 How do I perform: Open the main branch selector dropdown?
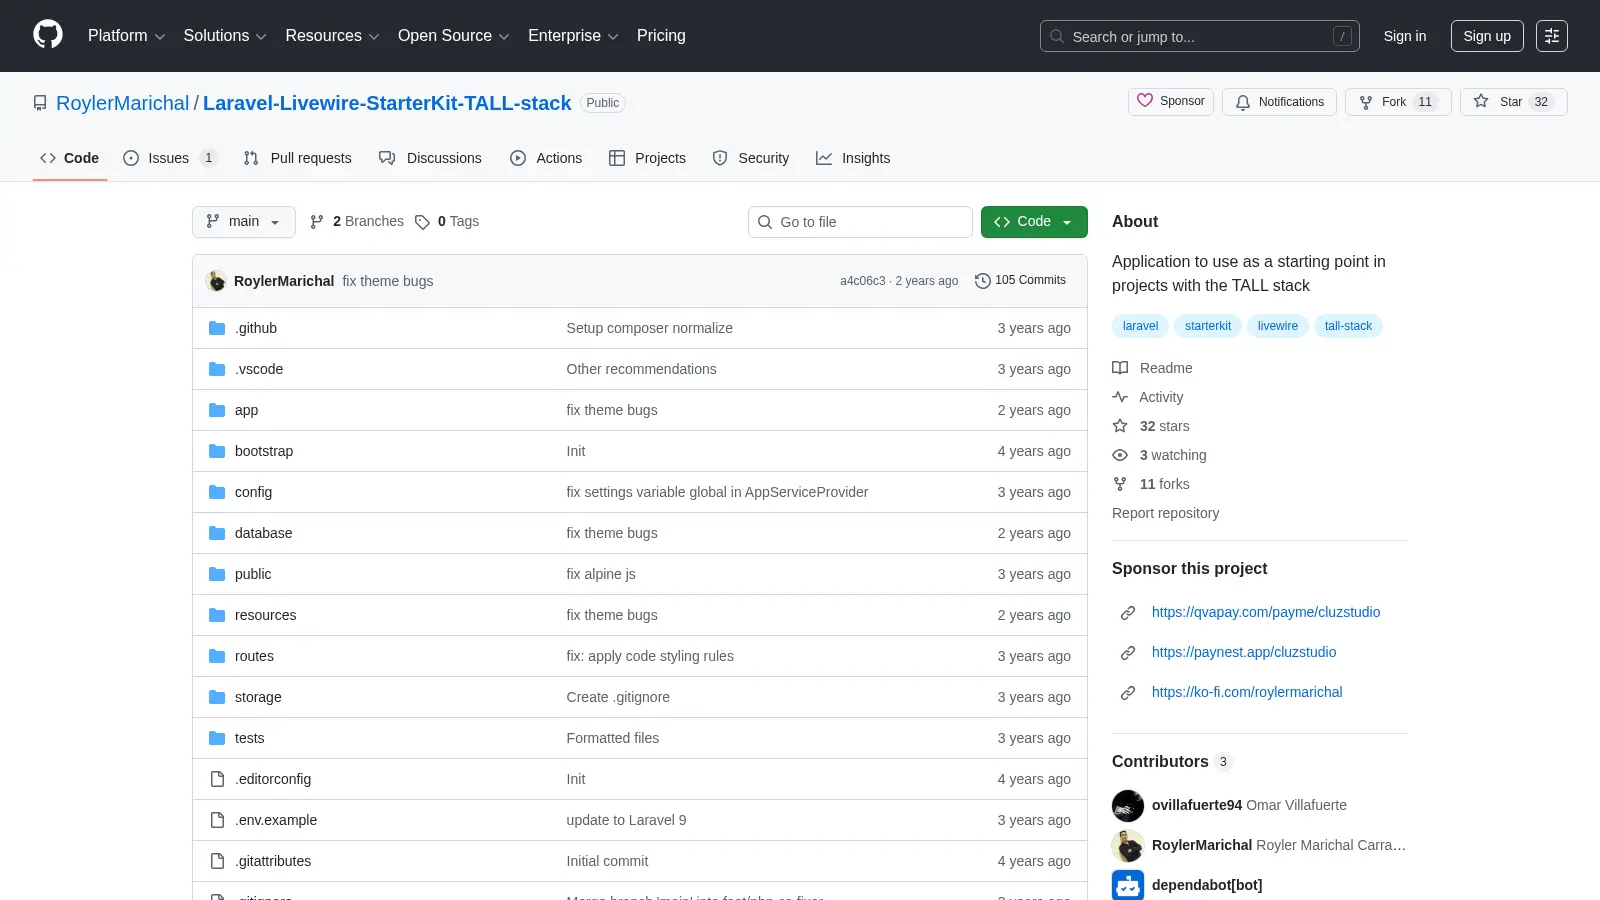click(x=244, y=222)
